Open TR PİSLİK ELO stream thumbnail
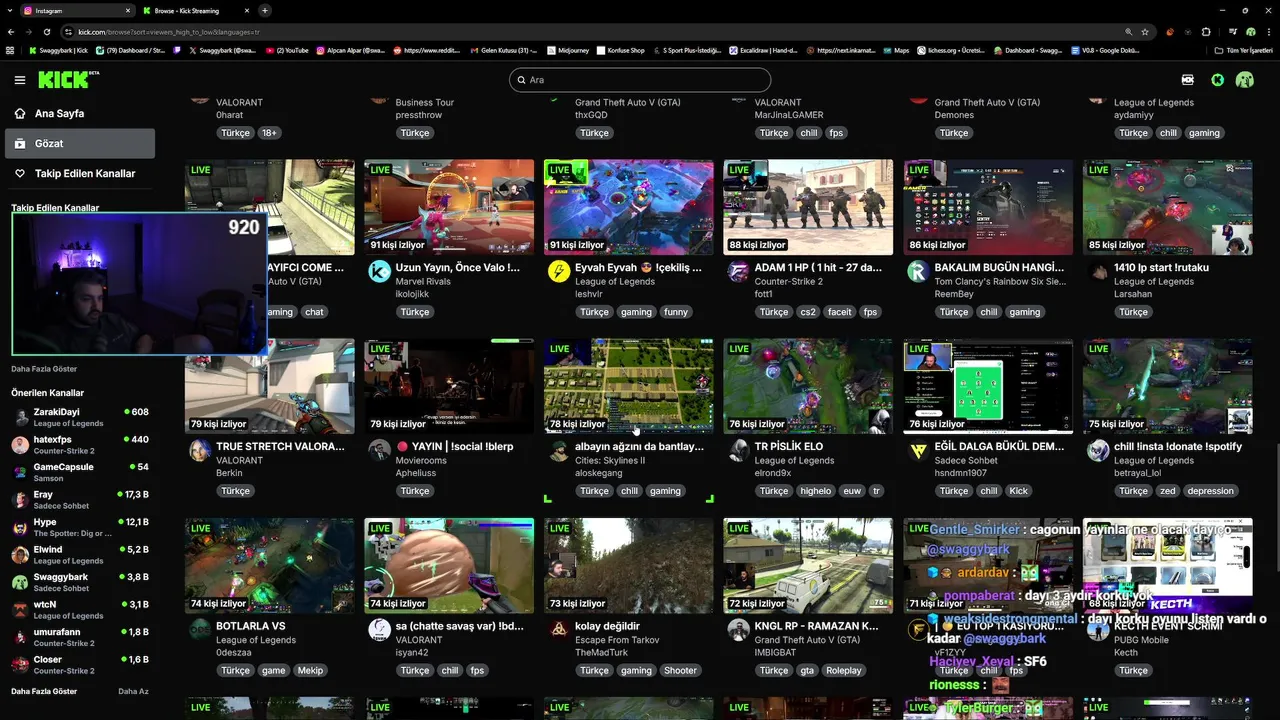 [x=808, y=386]
